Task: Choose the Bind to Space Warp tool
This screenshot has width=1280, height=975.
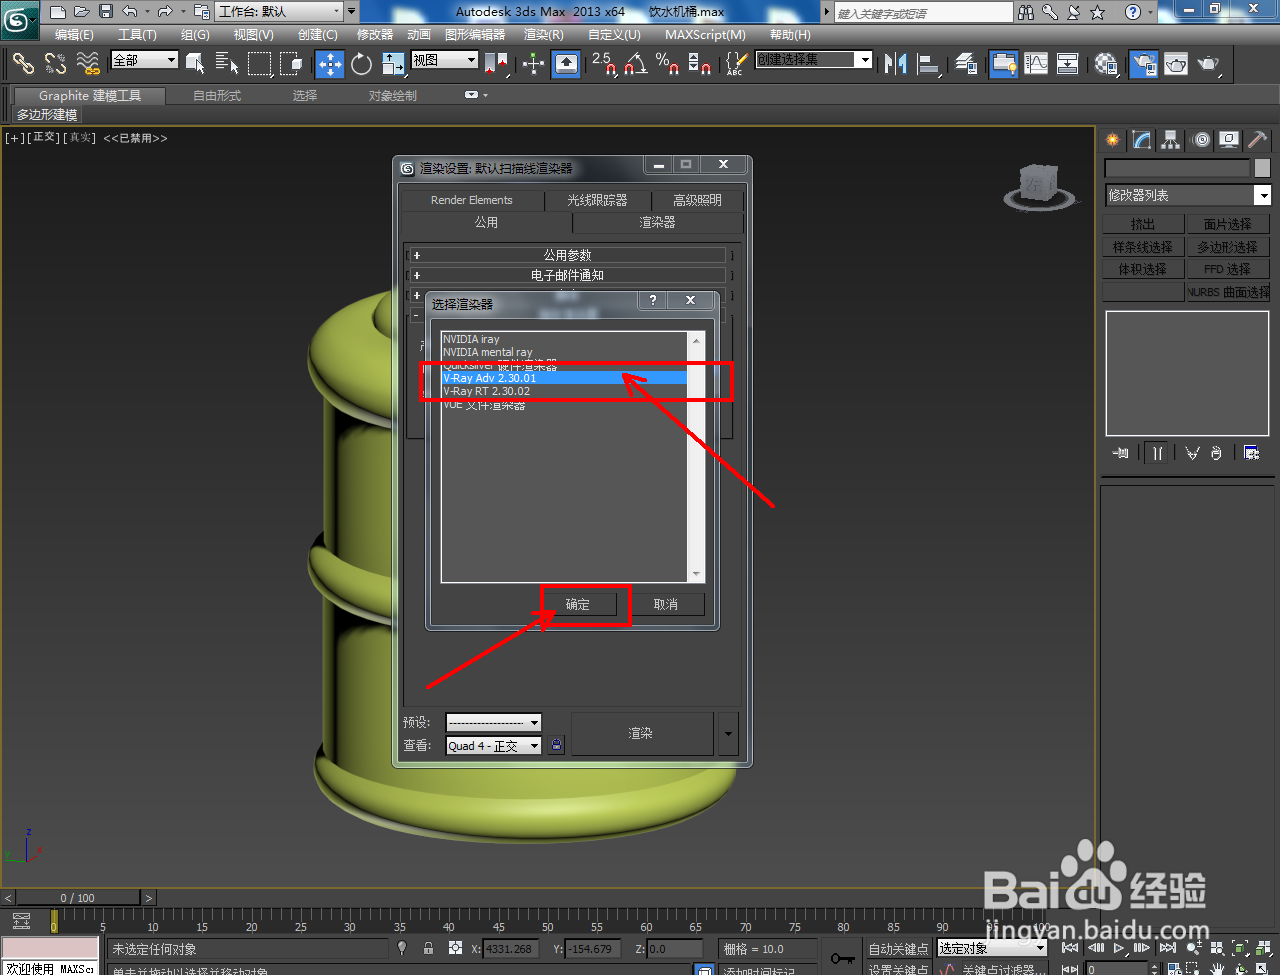Action: [88, 64]
